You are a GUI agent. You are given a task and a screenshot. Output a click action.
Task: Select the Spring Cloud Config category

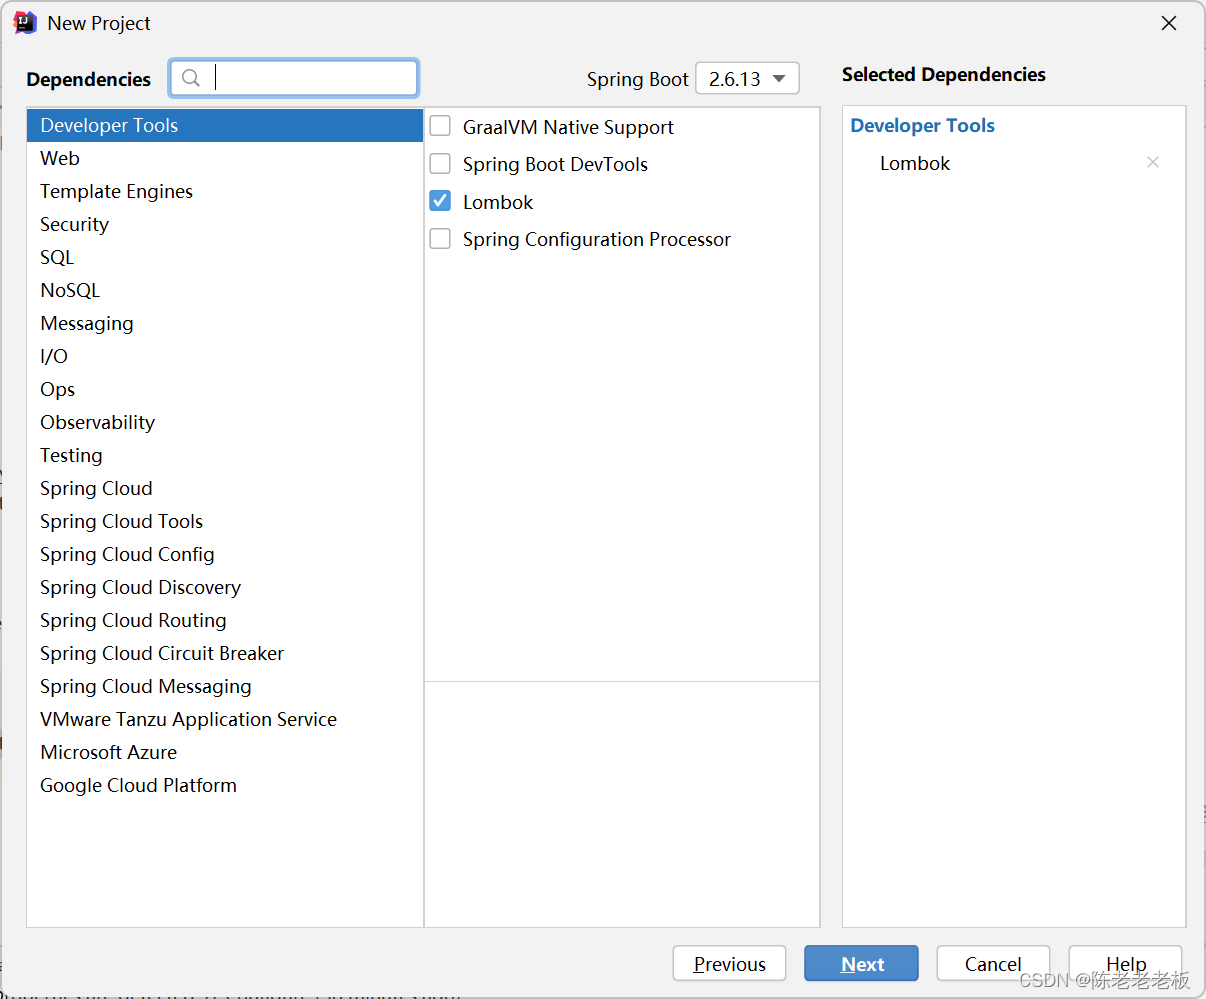225,554
